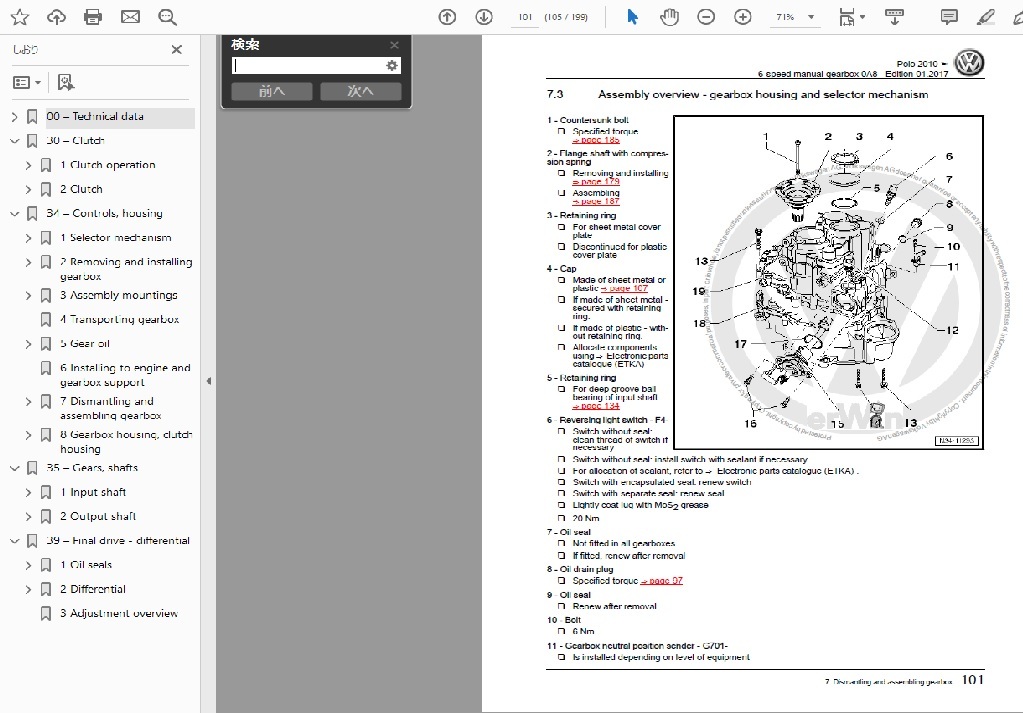Screen dimensions: 1023x713
Task: Collapse the navigation pane with arrow handle
Action: pyautogui.click(x=209, y=381)
